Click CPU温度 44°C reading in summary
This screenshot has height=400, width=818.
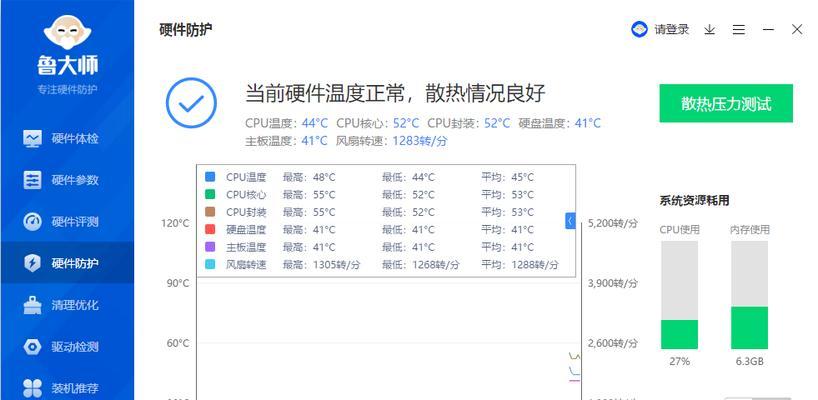[x=287, y=124]
